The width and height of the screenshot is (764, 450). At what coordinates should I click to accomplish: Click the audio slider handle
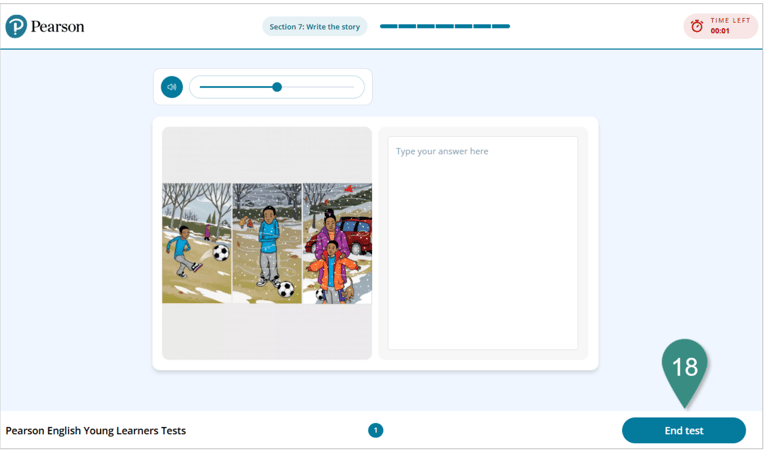tap(277, 87)
